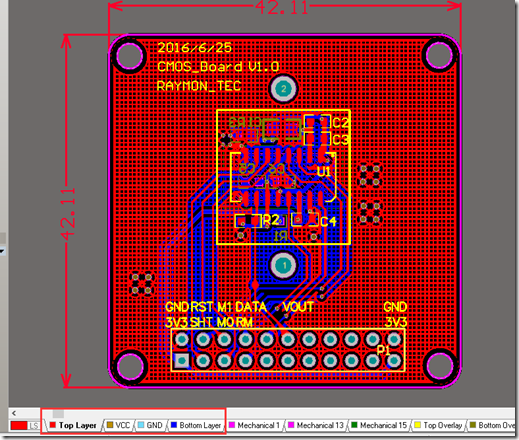This screenshot has height=440, width=519.
Task: Open the GND layer tab
Action: coord(150,425)
